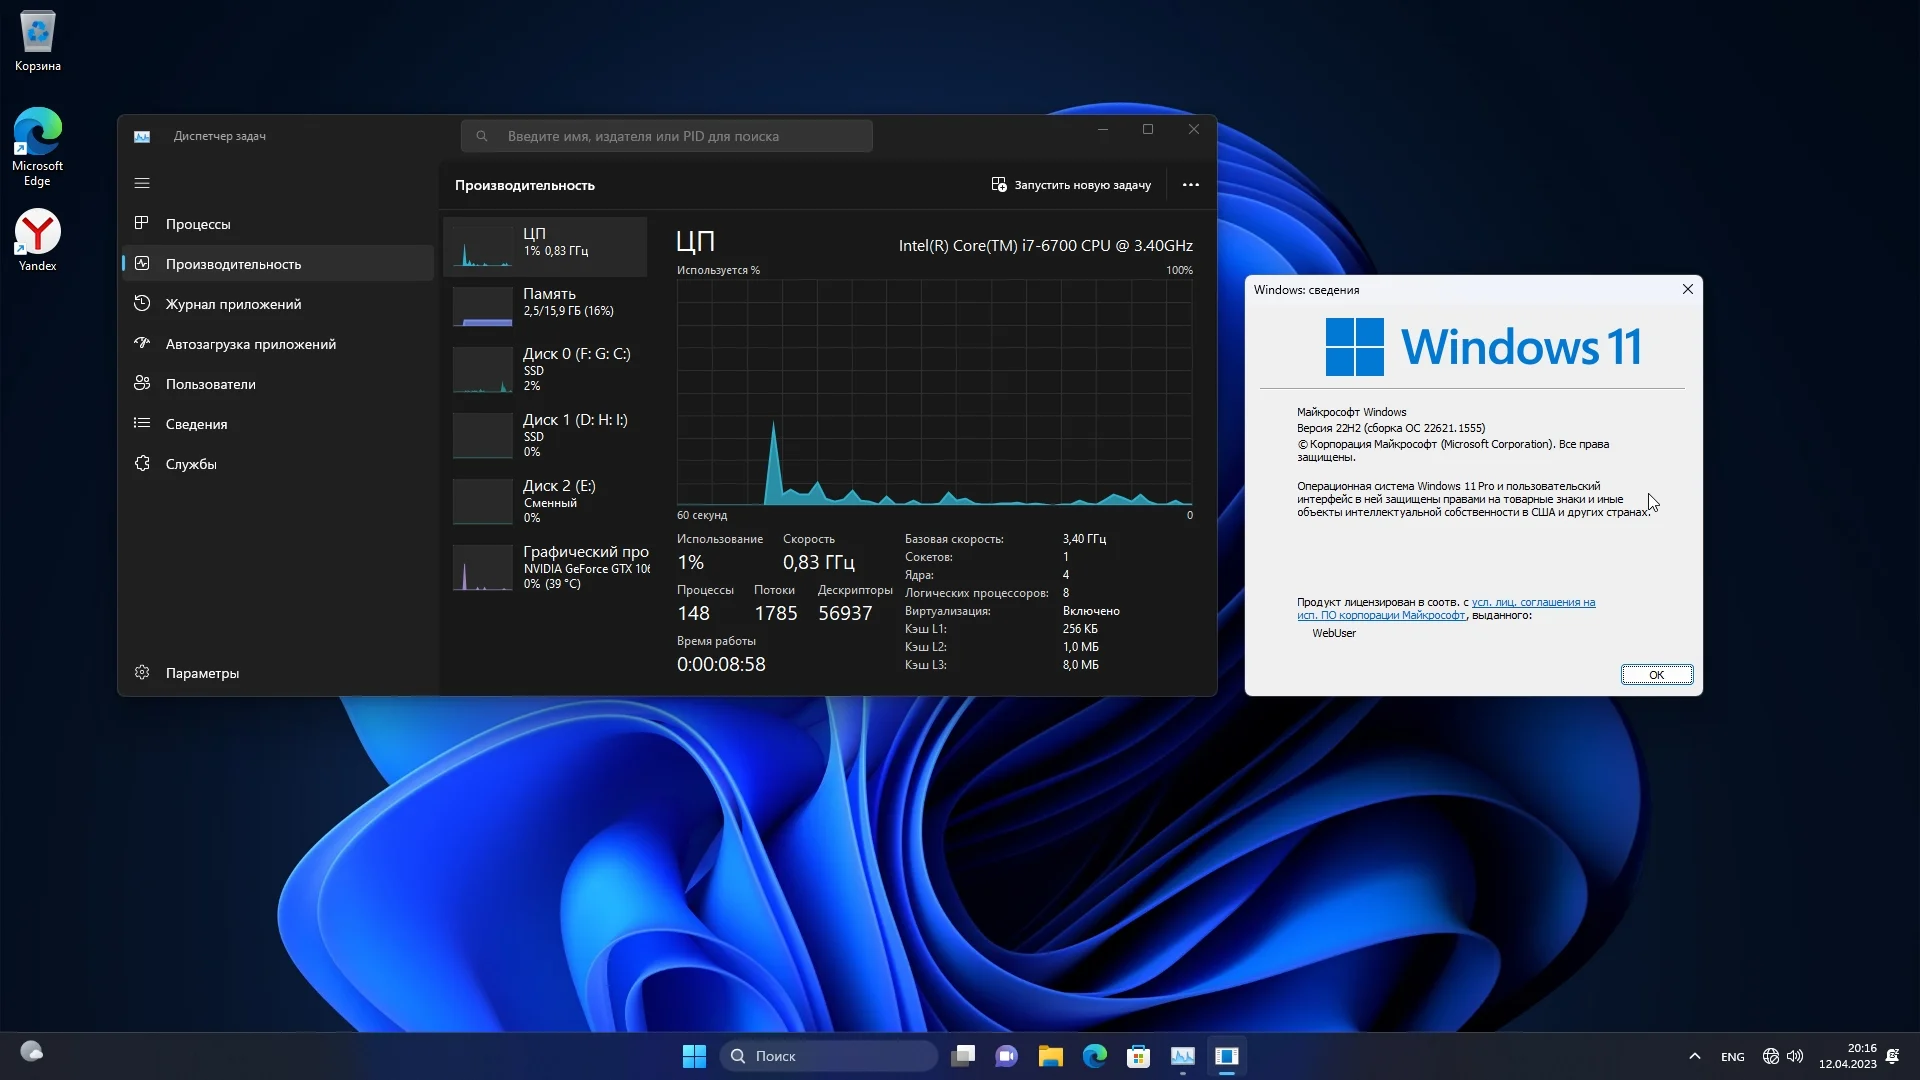
Task: Click the volume speaker tray icon
Action: [1795, 1056]
